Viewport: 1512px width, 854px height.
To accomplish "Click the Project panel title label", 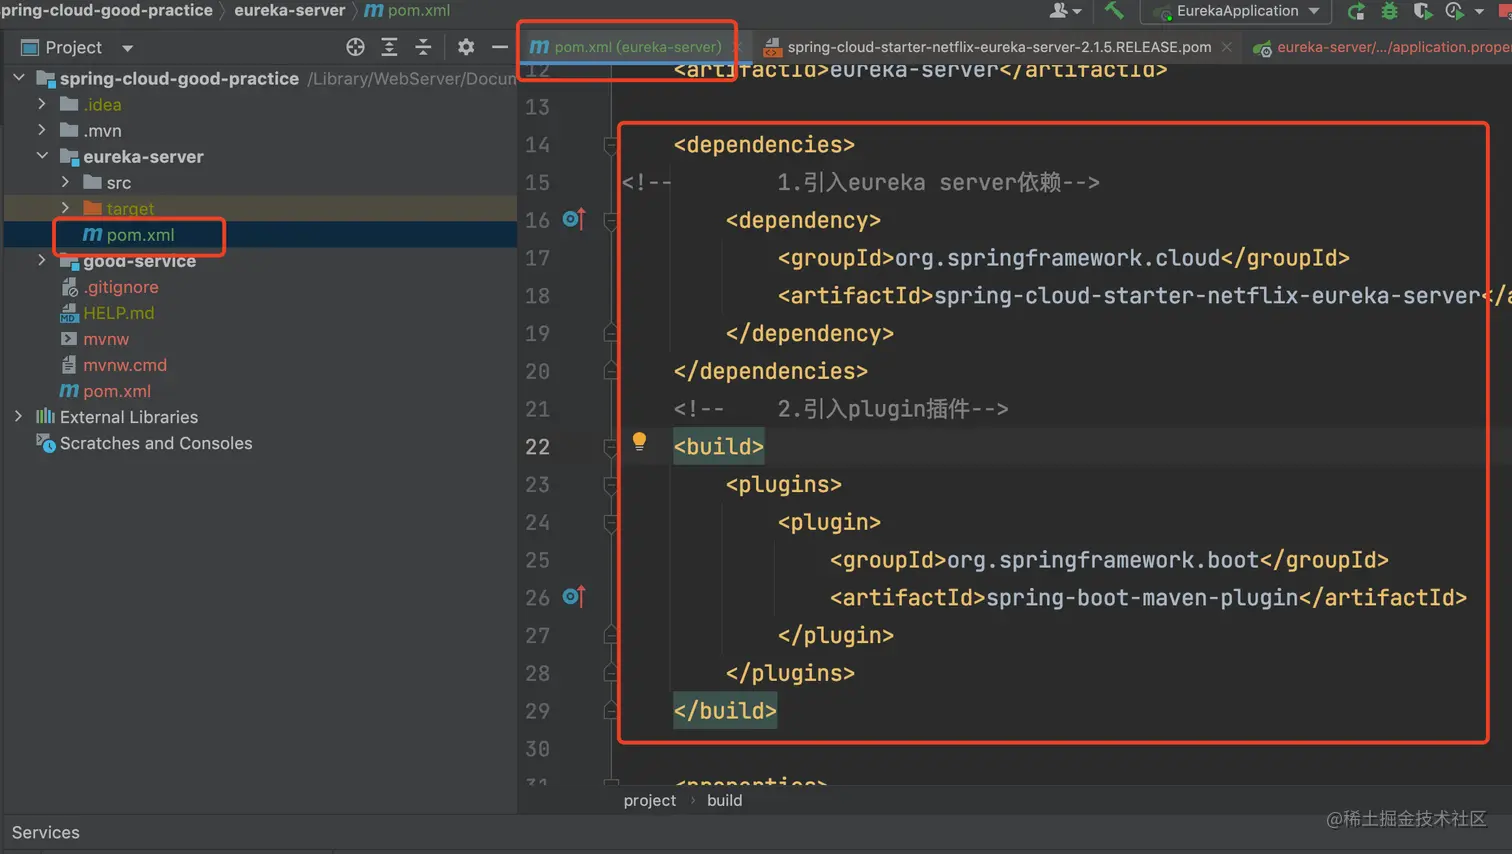I will (x=73, y=48).
